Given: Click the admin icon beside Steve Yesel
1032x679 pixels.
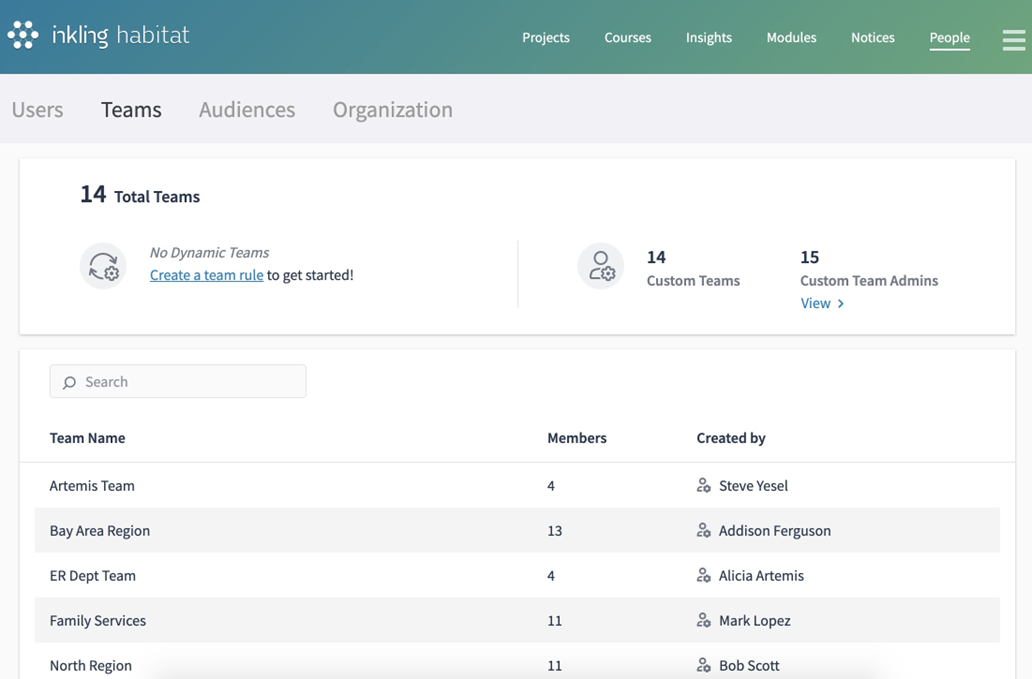Looking at the screenshot, I should pos(704,486).
